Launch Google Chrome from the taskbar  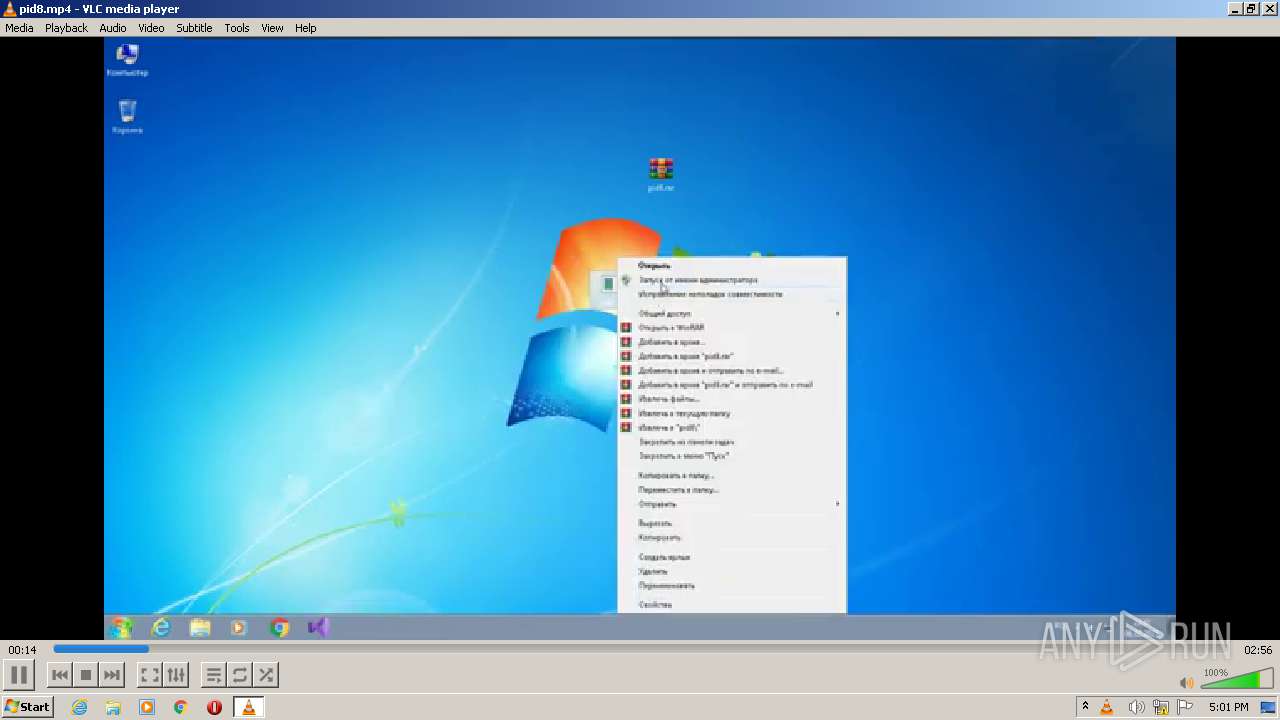(181, 707)
